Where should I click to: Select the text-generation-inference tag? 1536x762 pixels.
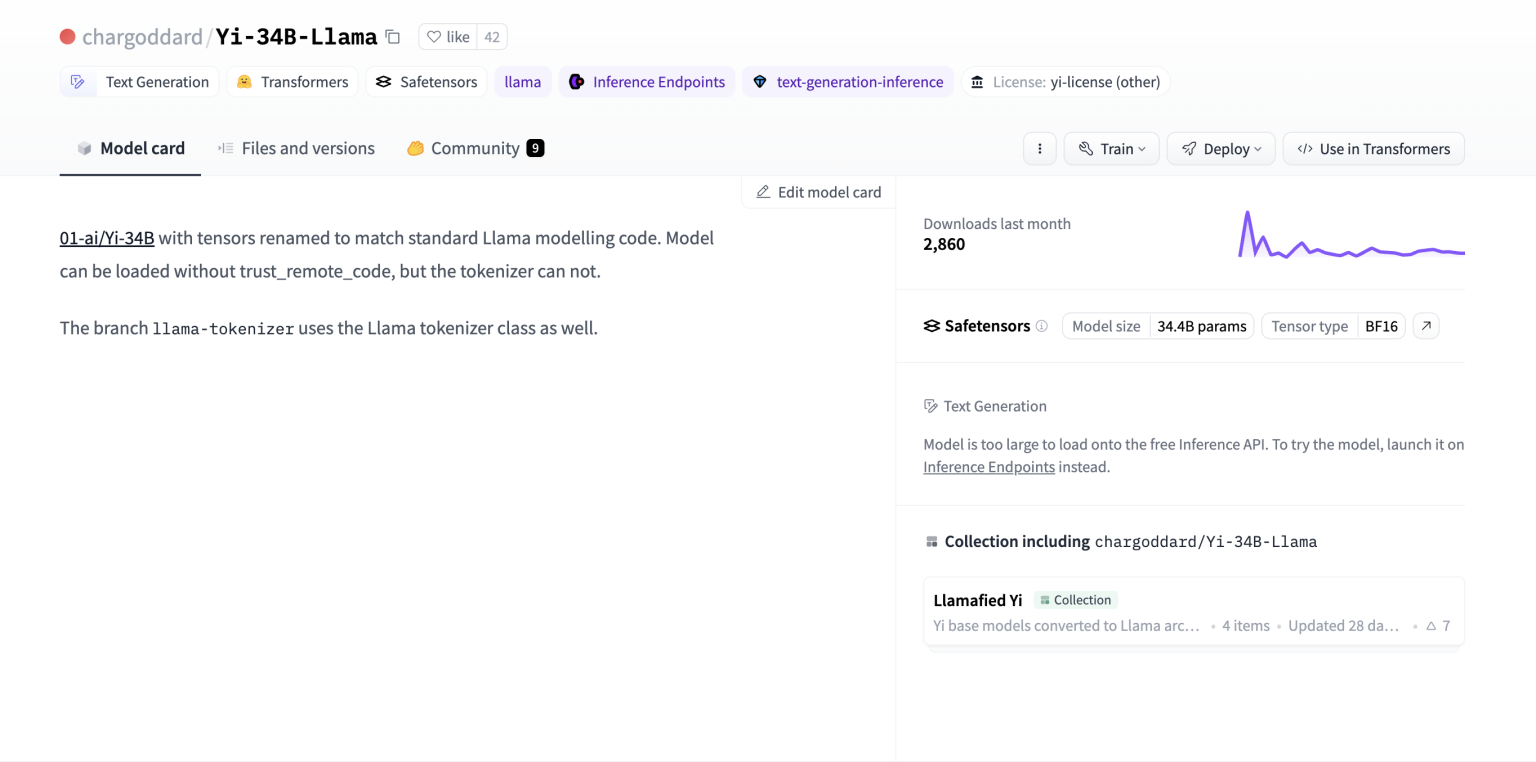847,81
